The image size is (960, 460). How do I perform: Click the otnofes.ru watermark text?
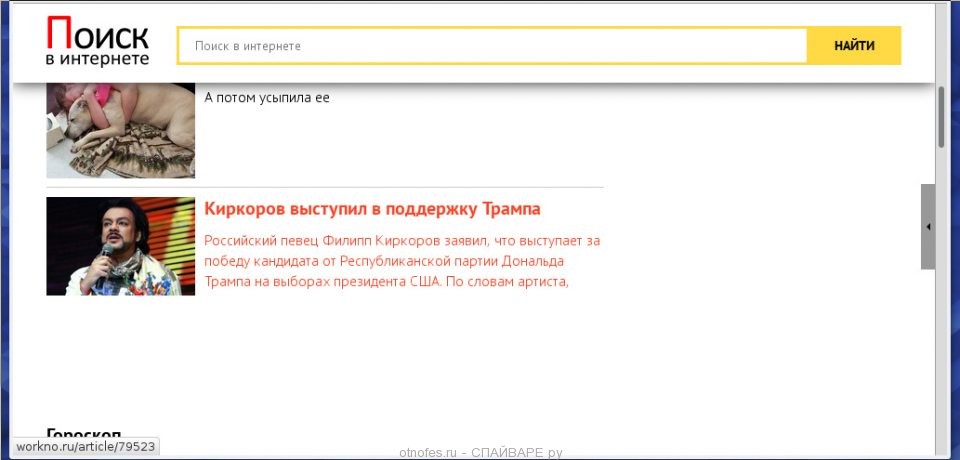429,453
